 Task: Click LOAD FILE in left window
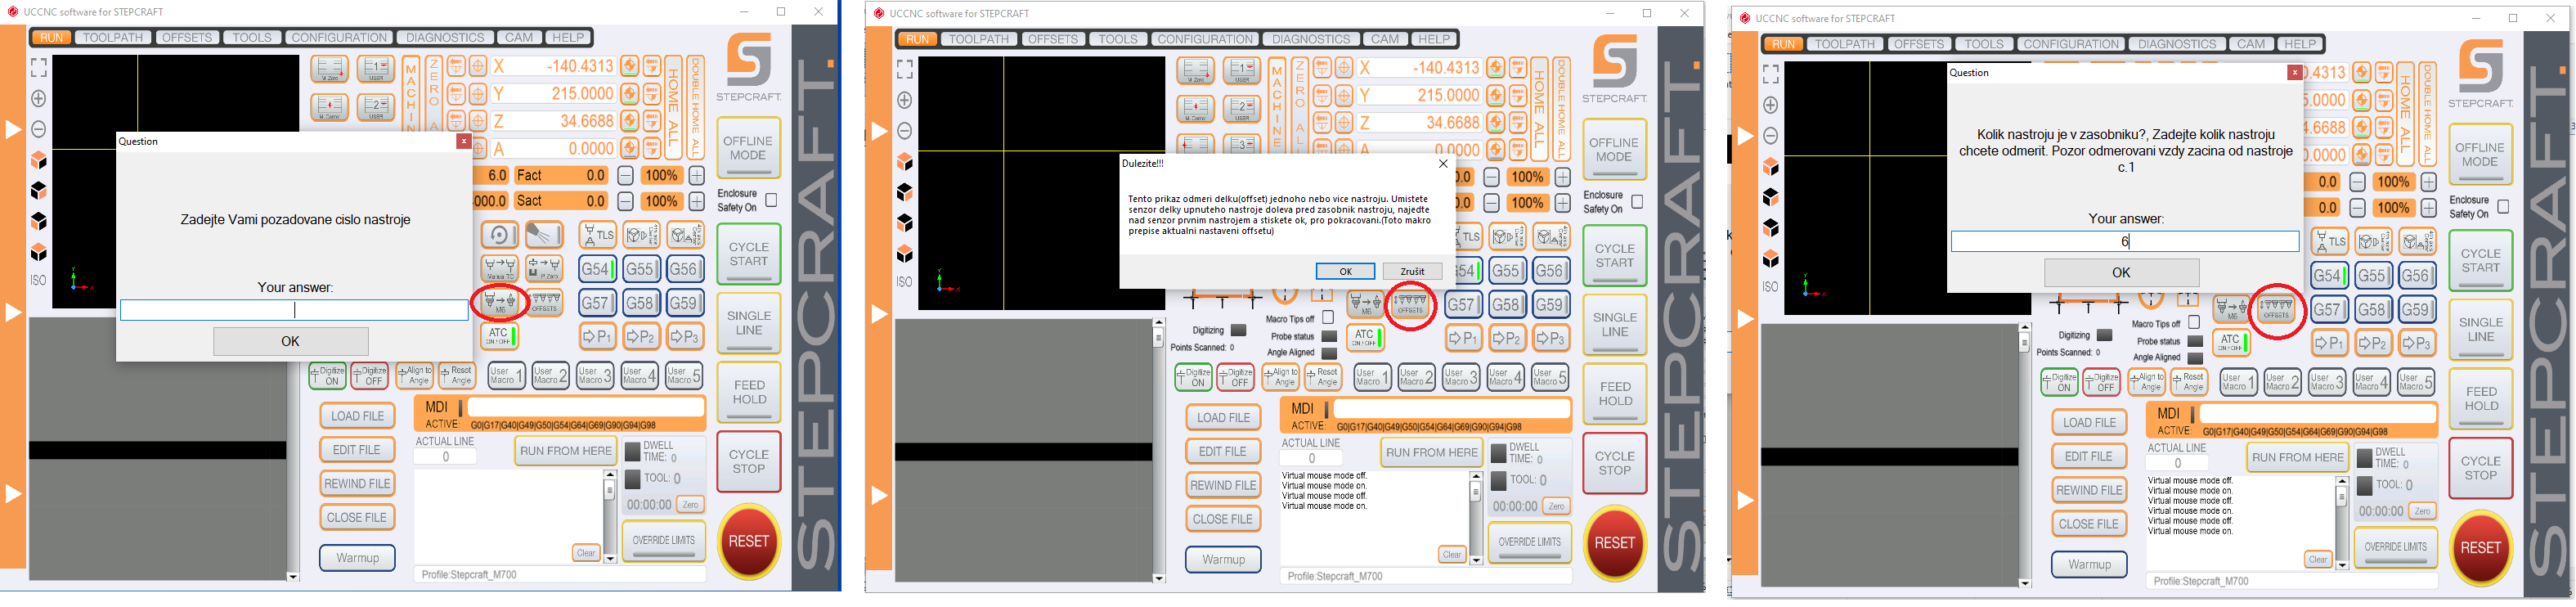tap(357, 416)
